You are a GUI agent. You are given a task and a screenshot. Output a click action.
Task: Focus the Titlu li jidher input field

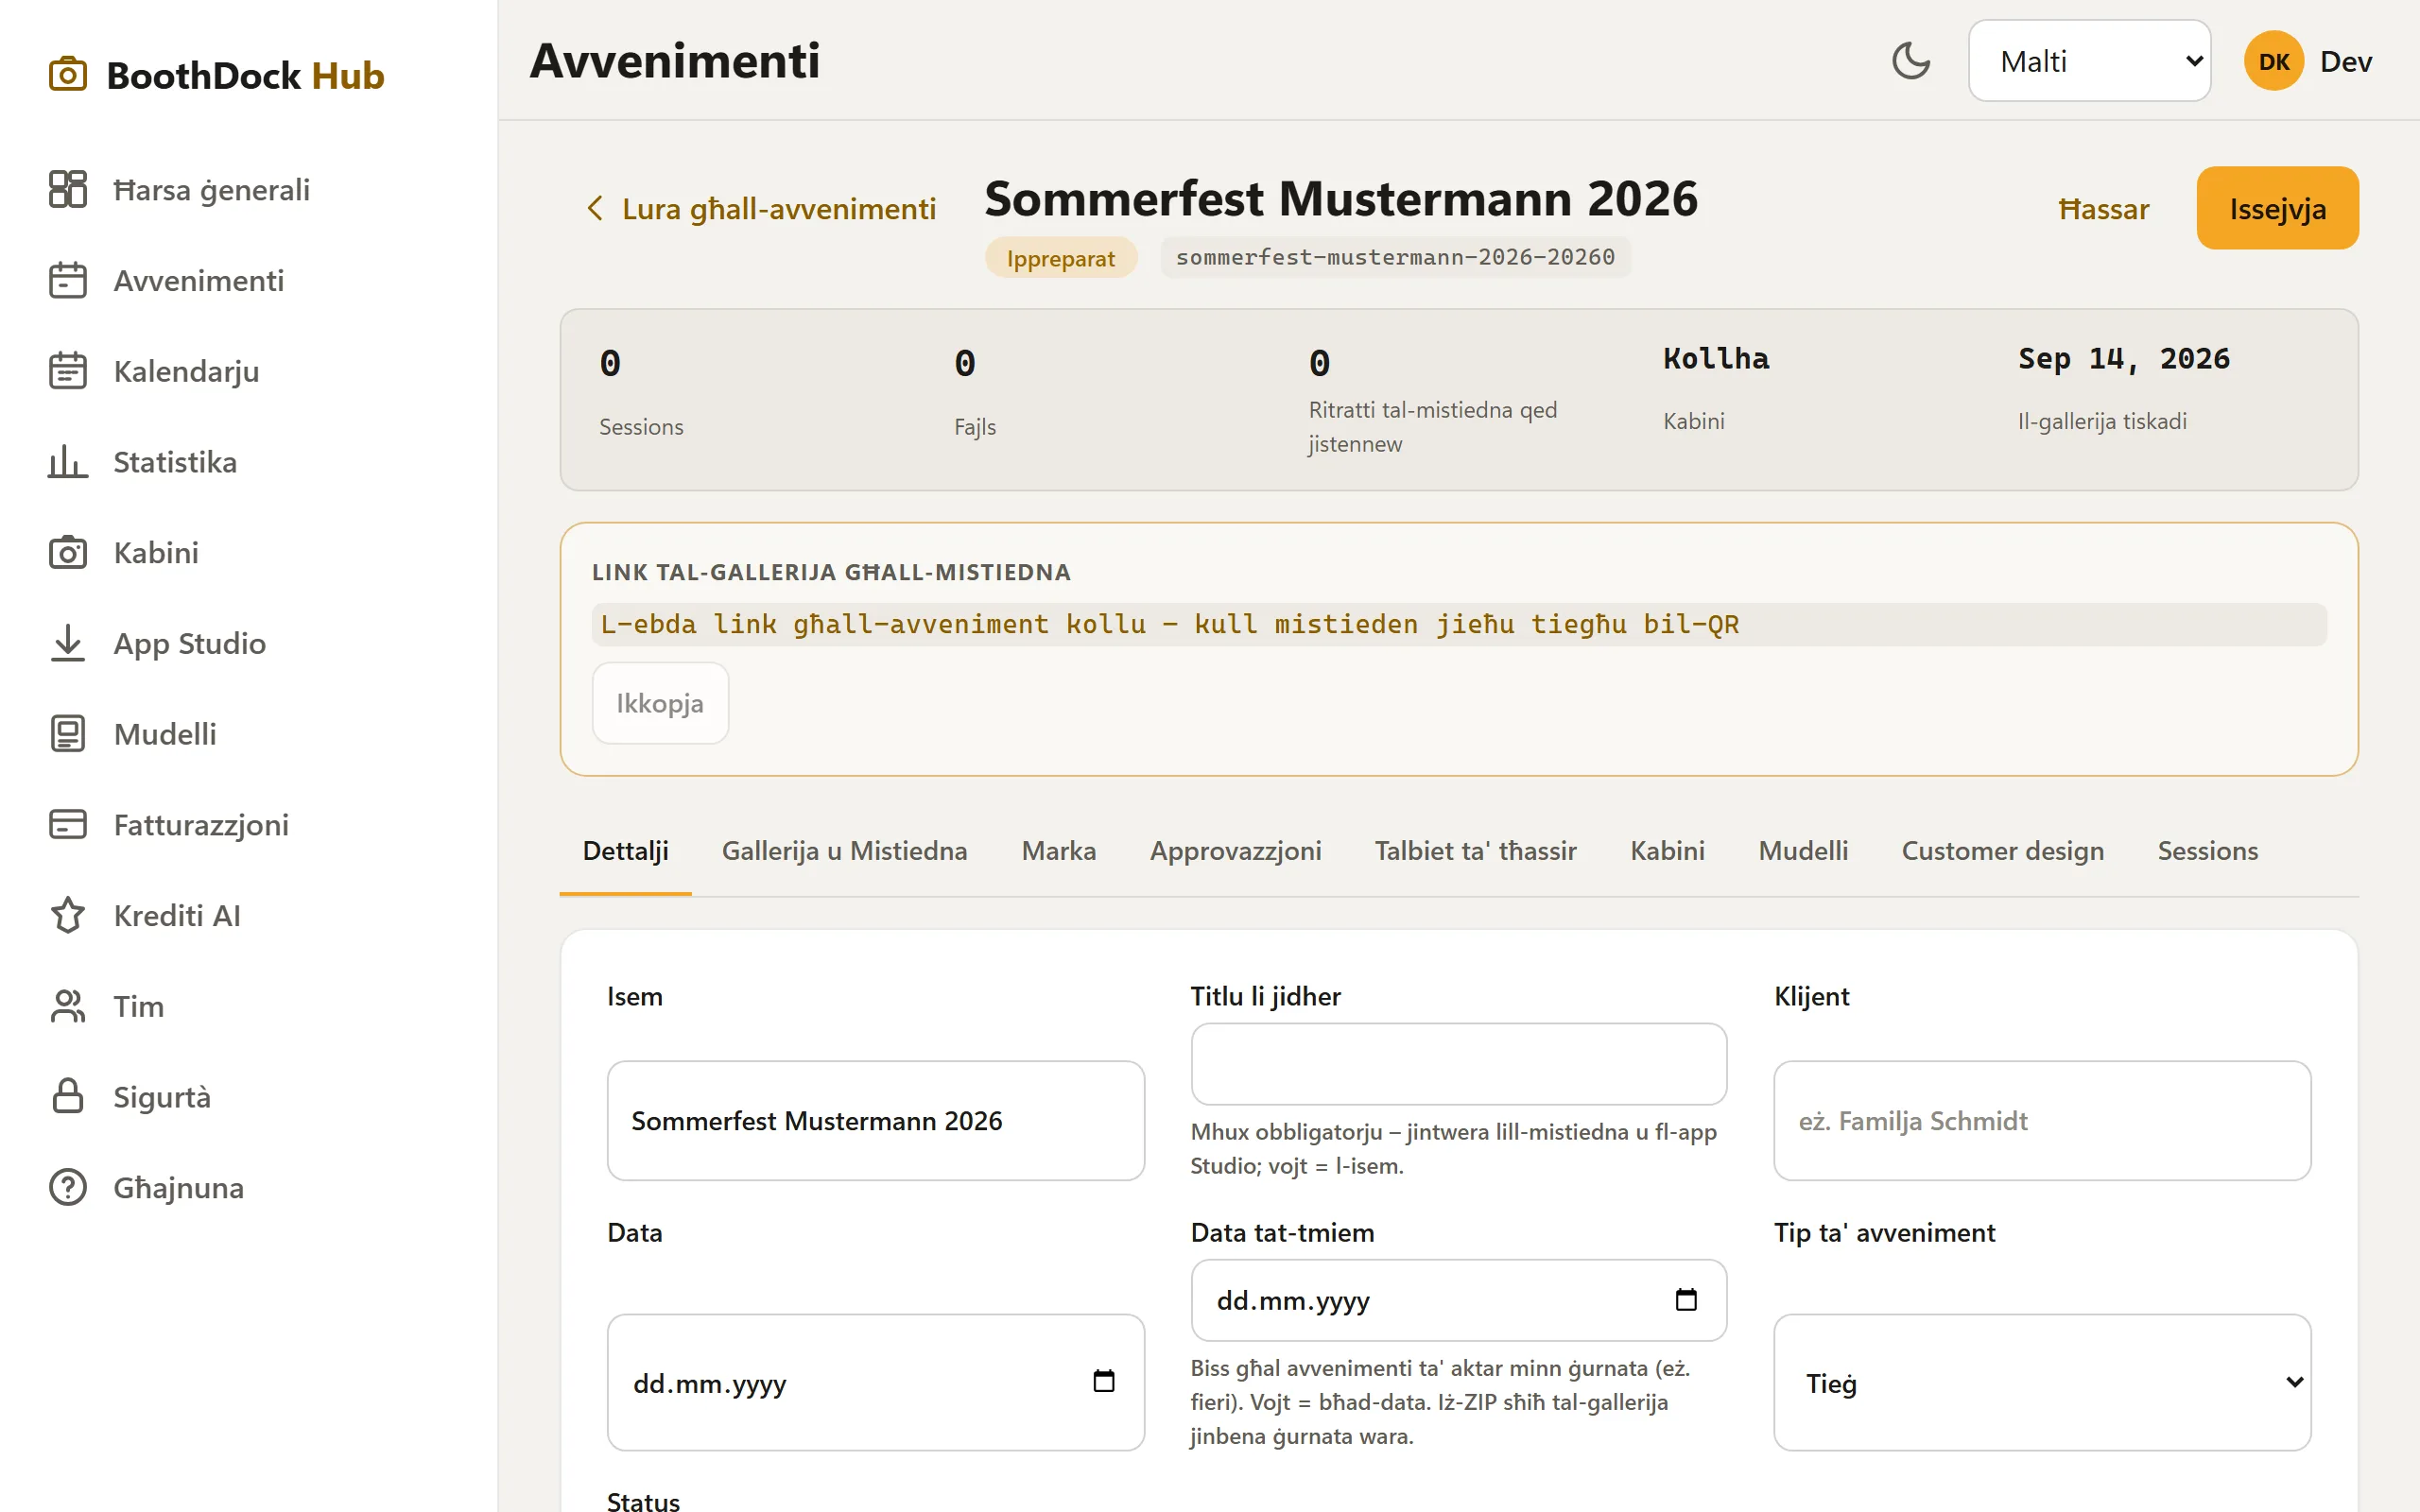(1458, 1063)
